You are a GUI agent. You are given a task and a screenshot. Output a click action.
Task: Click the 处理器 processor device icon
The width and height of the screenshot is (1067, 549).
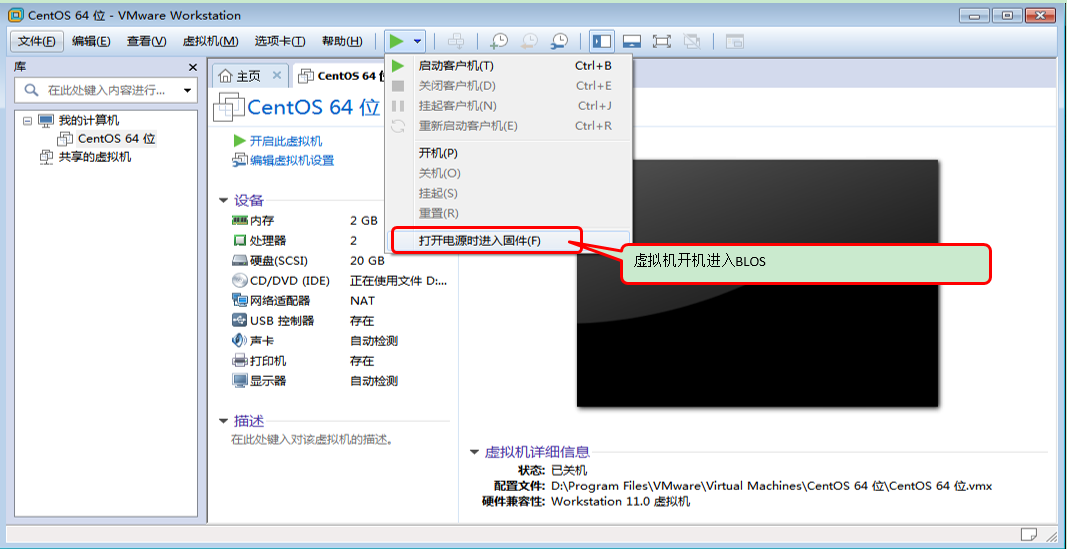click(239, 240)
